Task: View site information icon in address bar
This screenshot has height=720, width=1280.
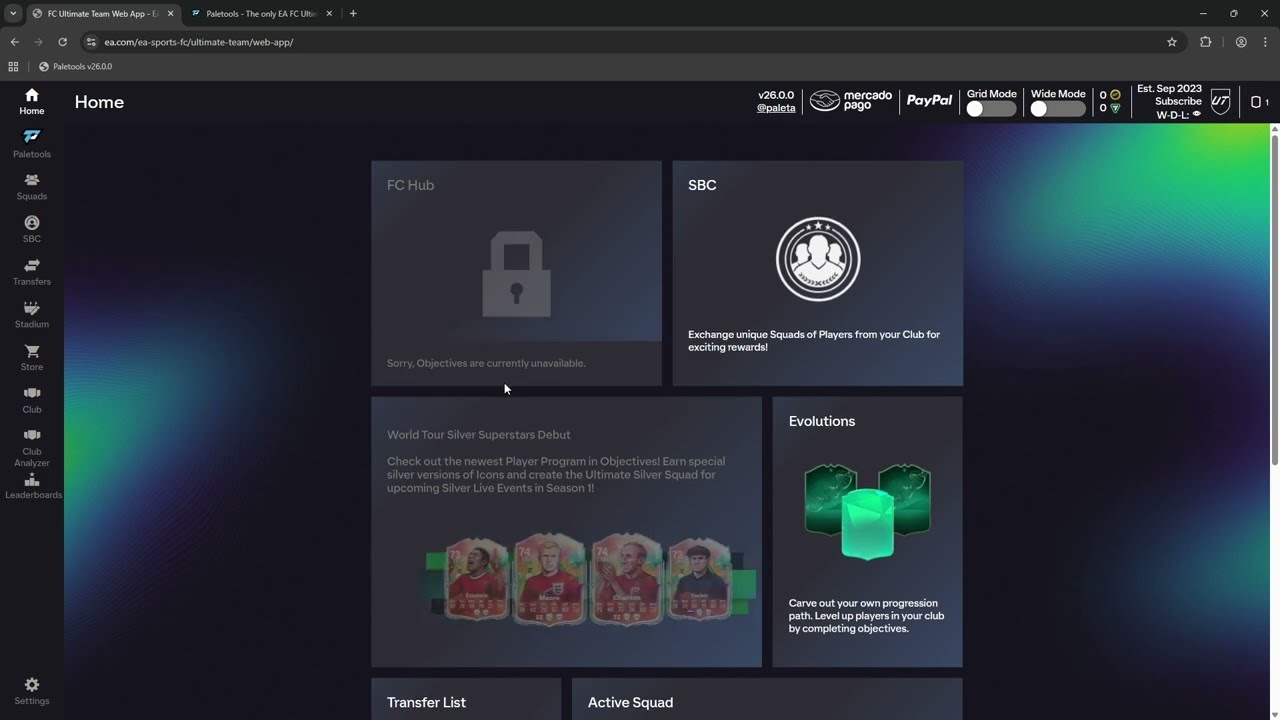Action: [91, 42]
